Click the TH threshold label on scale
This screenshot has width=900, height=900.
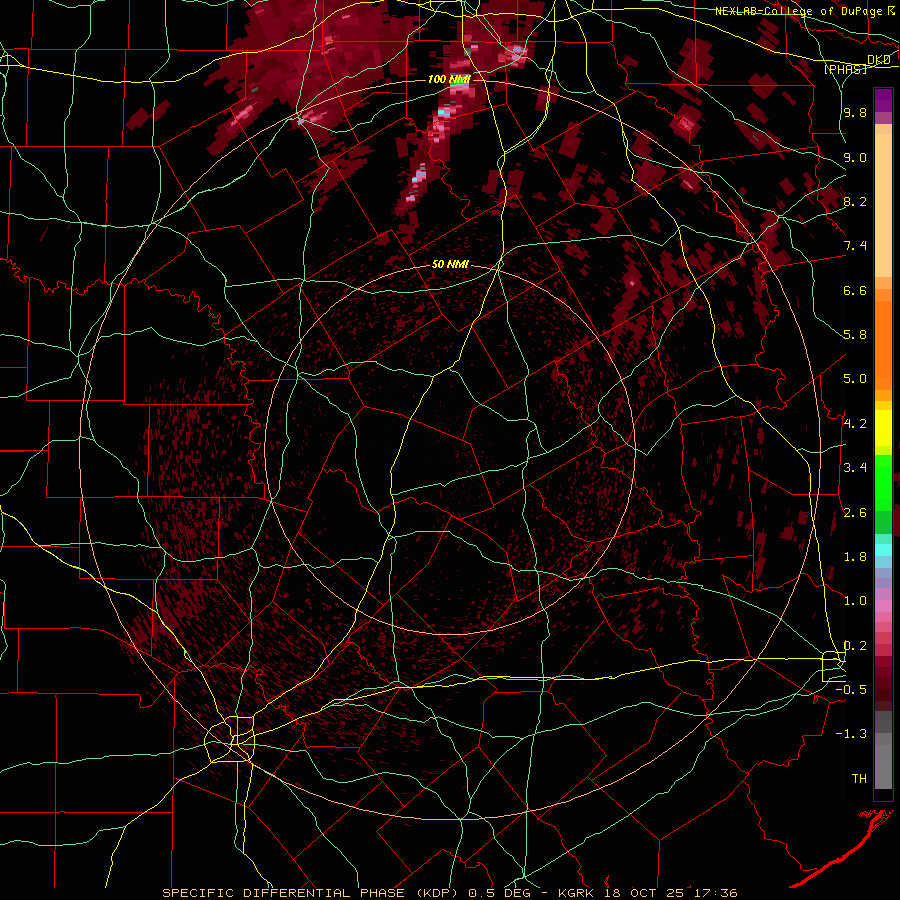tap(859, 779)
